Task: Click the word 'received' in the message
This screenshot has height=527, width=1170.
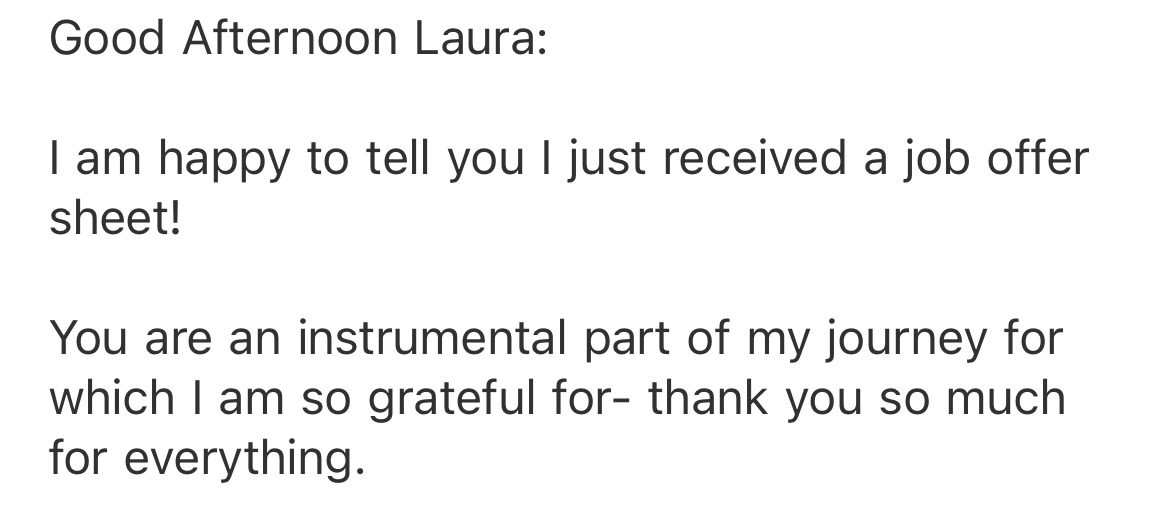Action: [754, 158]
